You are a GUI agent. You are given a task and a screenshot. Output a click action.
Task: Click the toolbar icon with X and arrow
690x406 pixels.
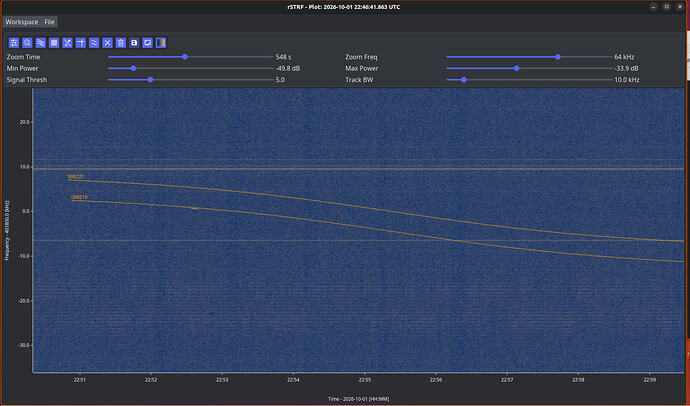tap(67, 43)
